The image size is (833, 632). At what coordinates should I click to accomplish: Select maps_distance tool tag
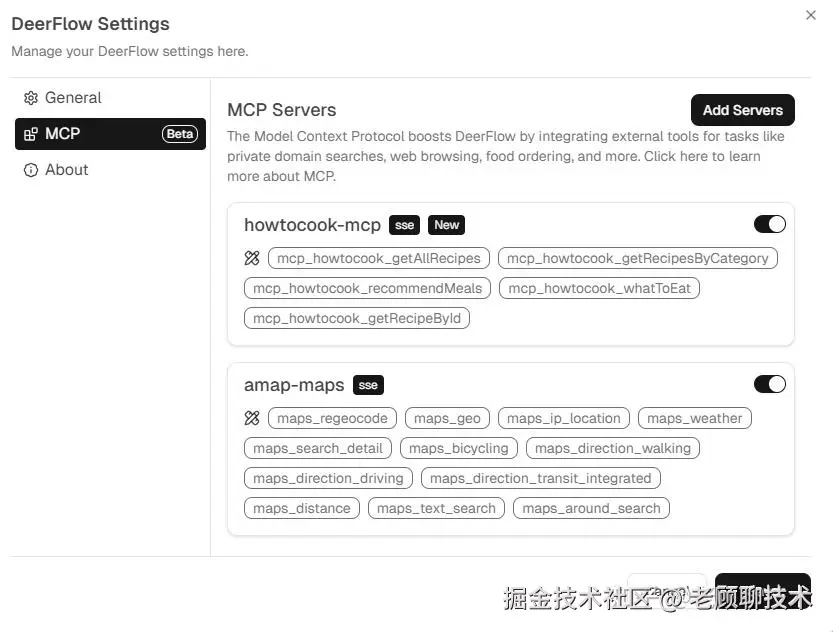tap(302, 508)
